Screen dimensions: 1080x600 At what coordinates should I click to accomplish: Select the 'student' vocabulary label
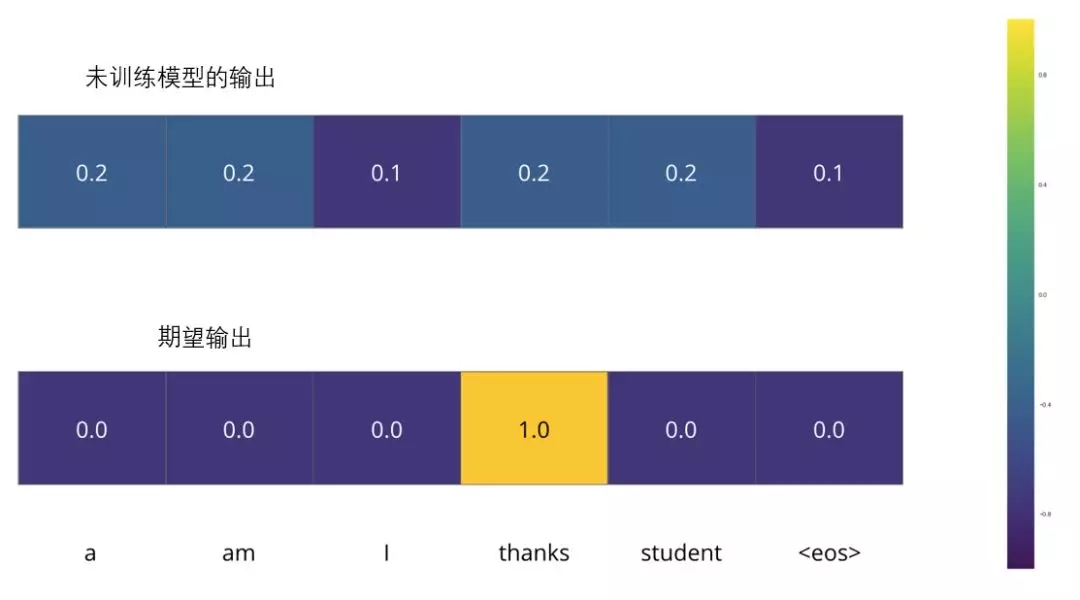(x=681, y=552)
